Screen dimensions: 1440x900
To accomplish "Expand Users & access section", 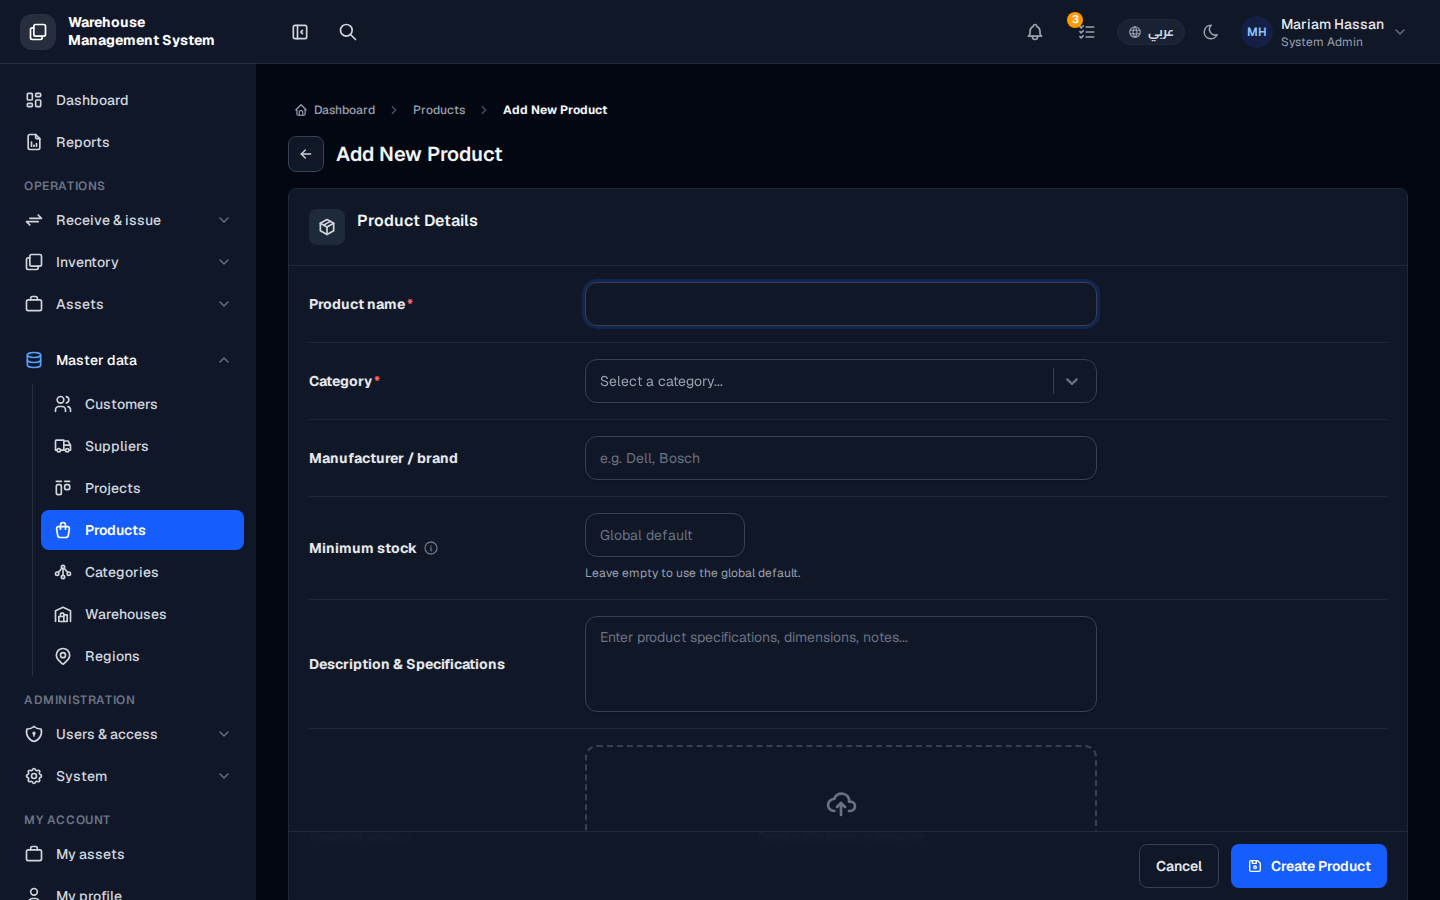I will [x=128, y=734].
